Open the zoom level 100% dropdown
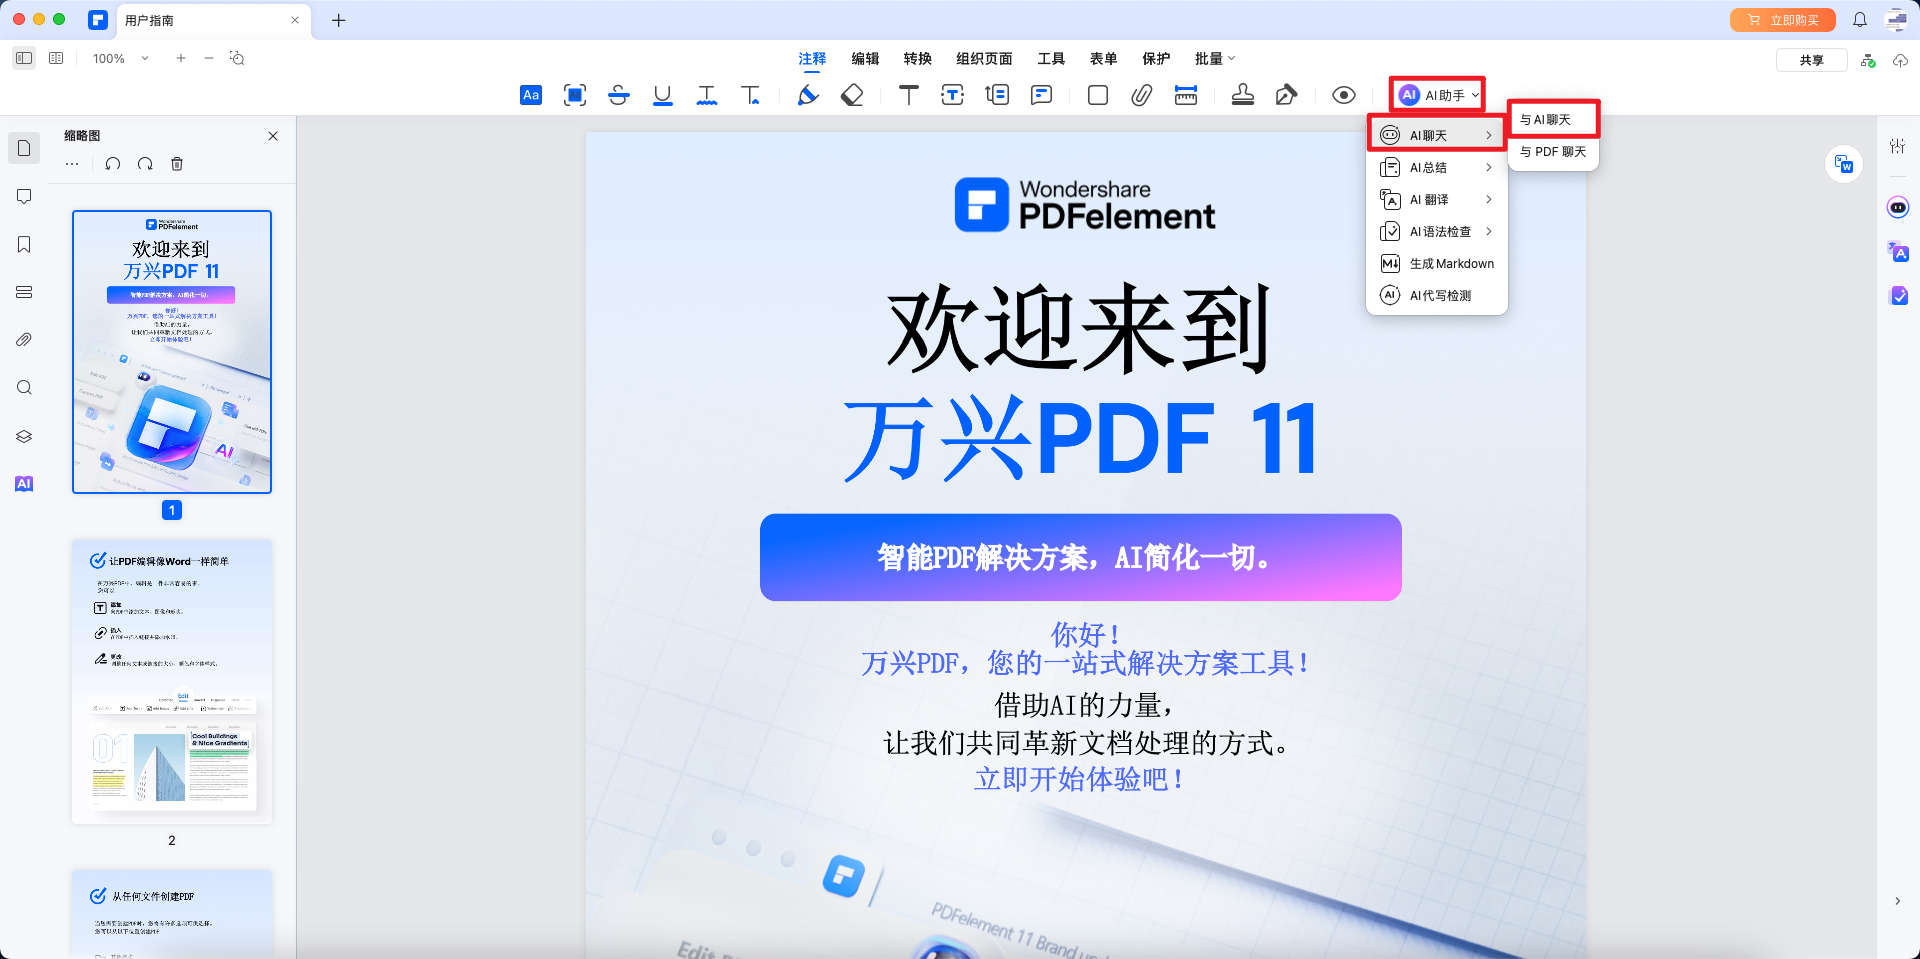The width and height of the screenshot is (1920, 959). [118, 58]
